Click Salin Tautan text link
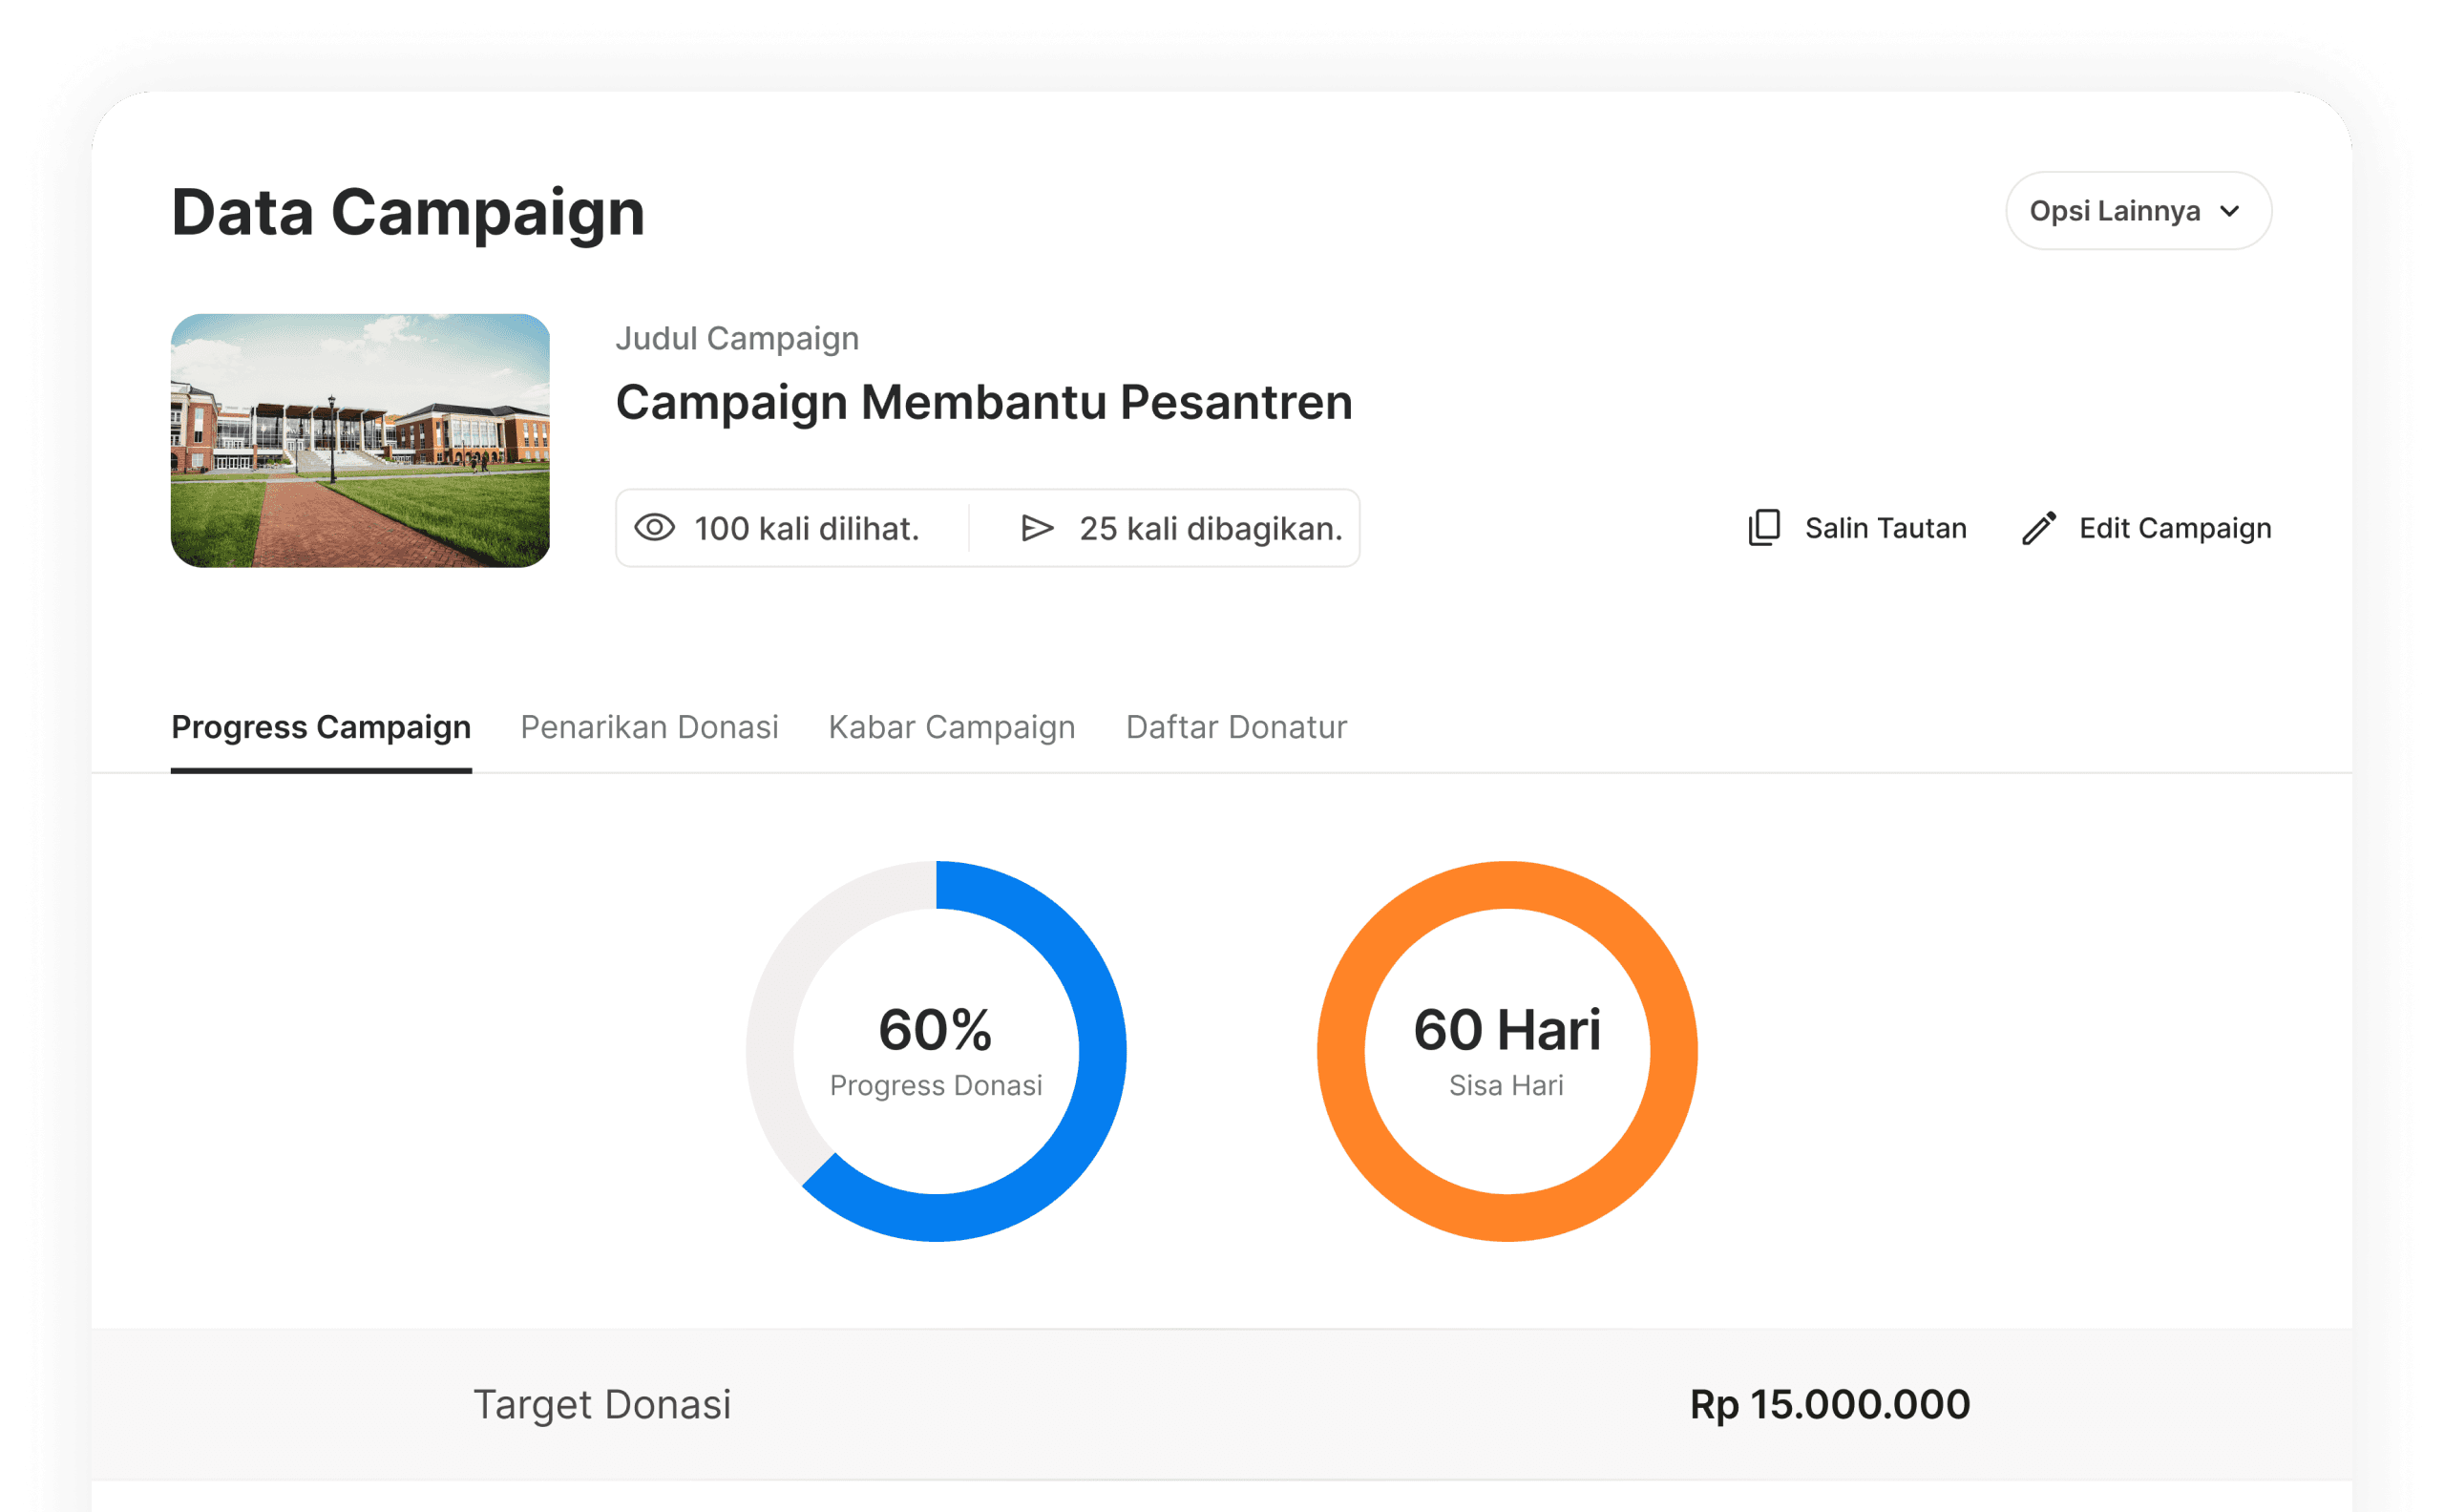The height and width of the screenshot is (1512, 2444). click(1885, 528)
